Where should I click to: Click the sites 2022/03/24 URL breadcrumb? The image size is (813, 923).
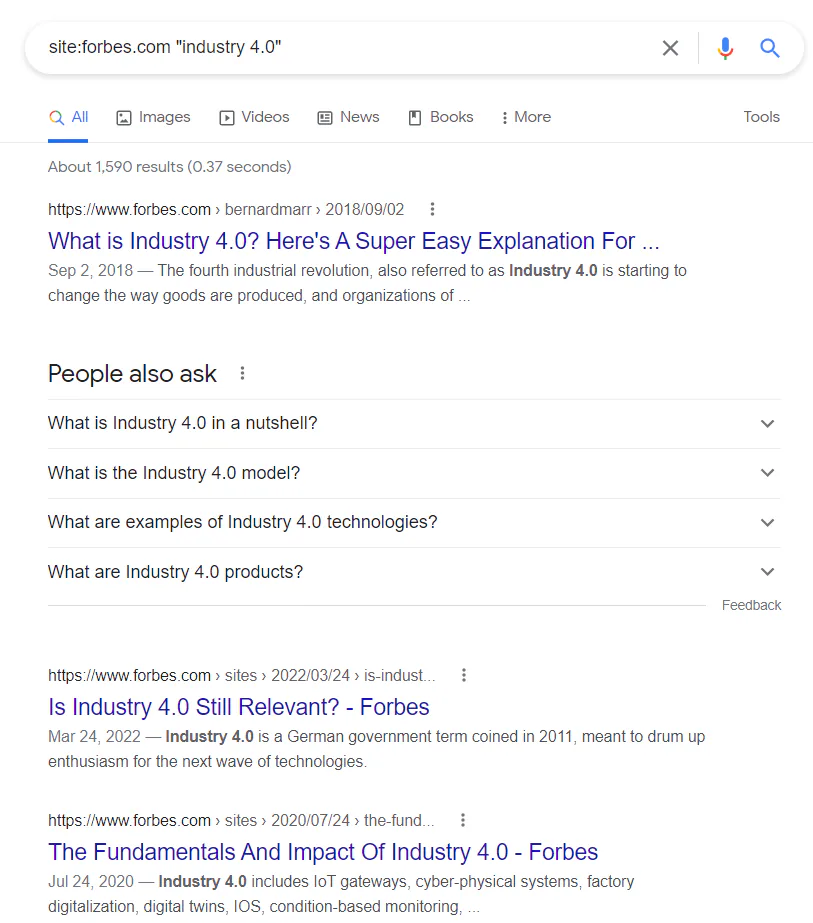(x=241, y=675)
